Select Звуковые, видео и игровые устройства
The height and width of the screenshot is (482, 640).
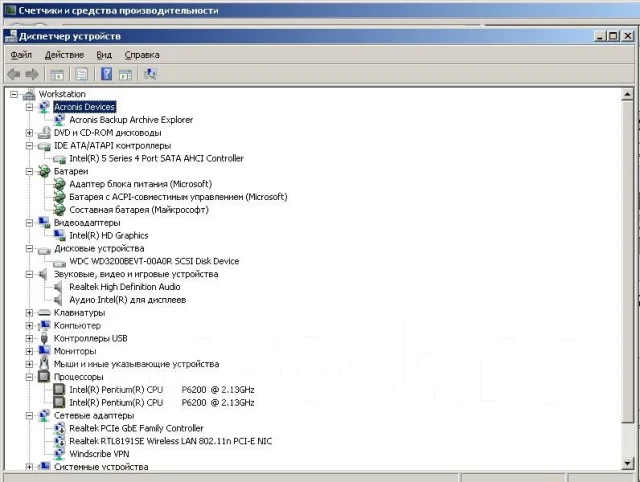pos(136,274)
